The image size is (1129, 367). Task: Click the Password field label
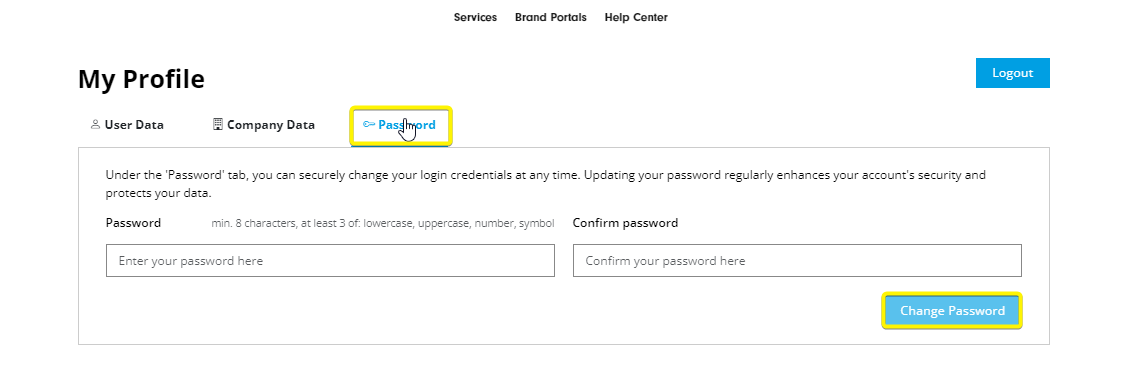coord(133,223)
